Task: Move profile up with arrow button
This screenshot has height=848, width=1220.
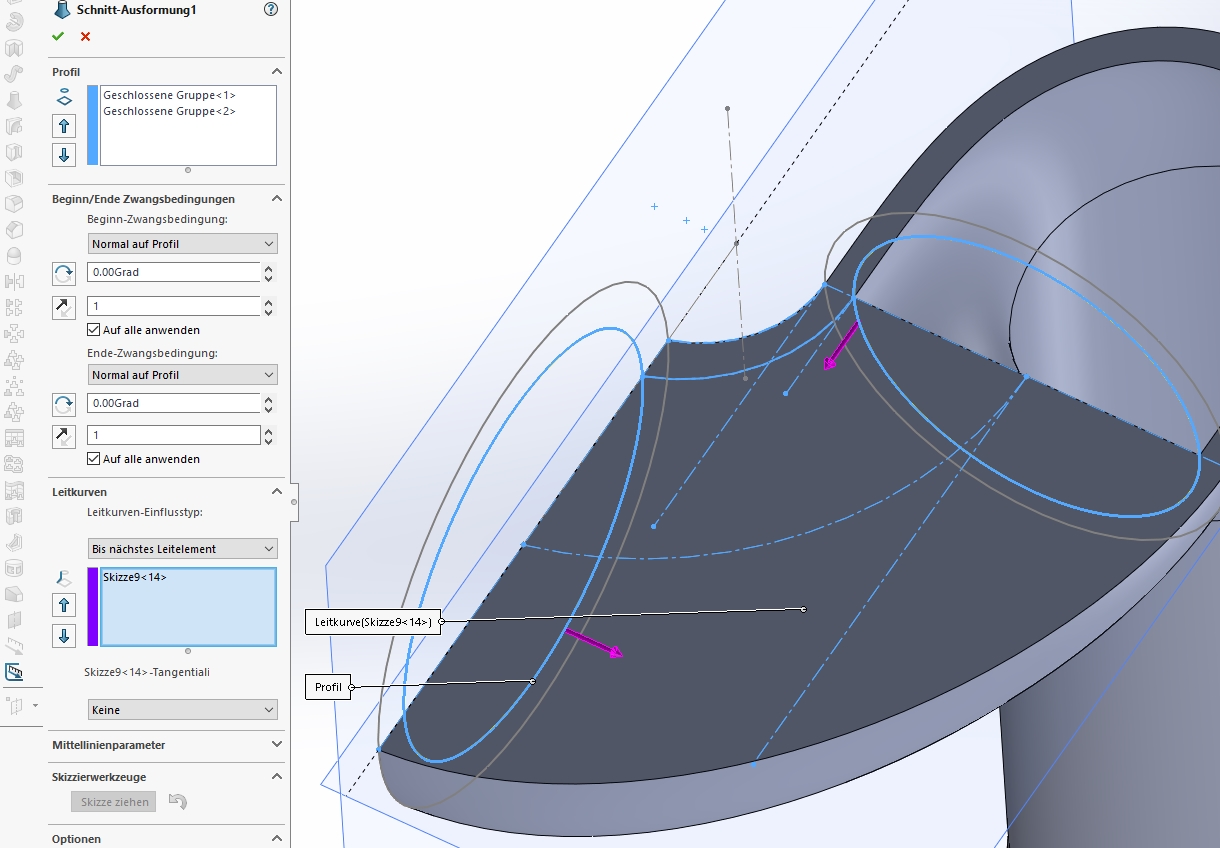Action: (64, 126)
